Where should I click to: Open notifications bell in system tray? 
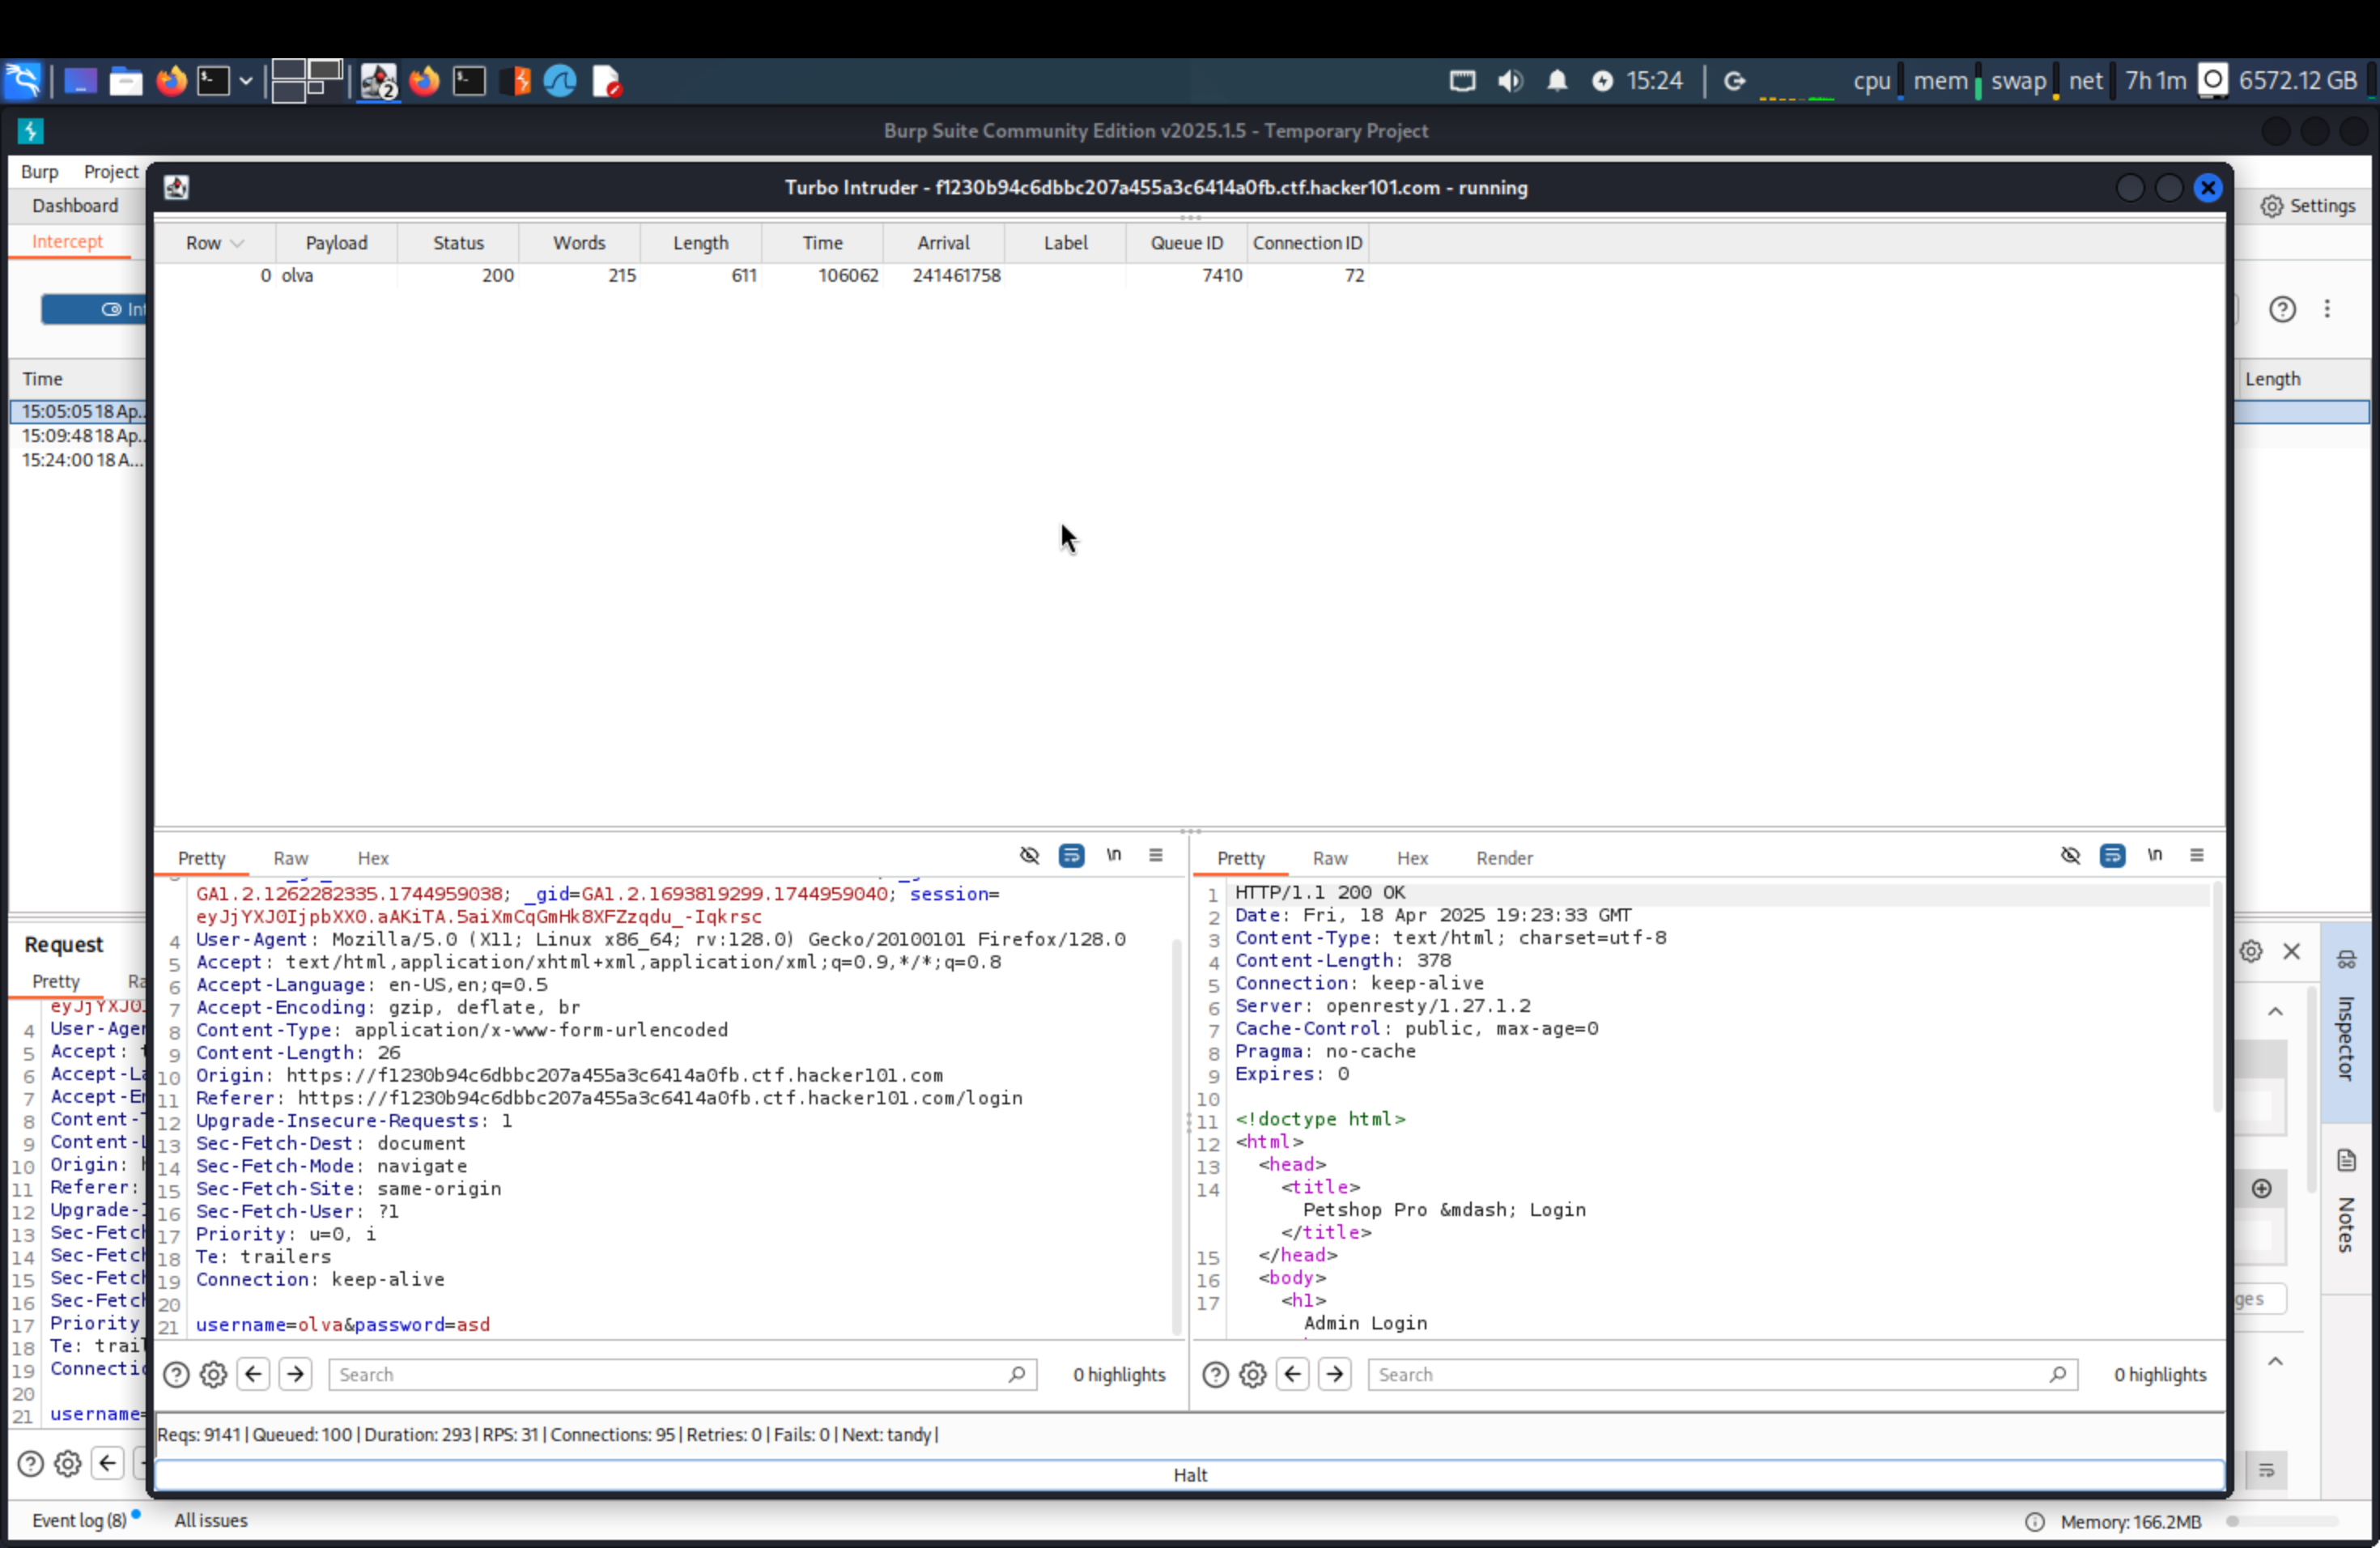click(x=1557, y=81)
